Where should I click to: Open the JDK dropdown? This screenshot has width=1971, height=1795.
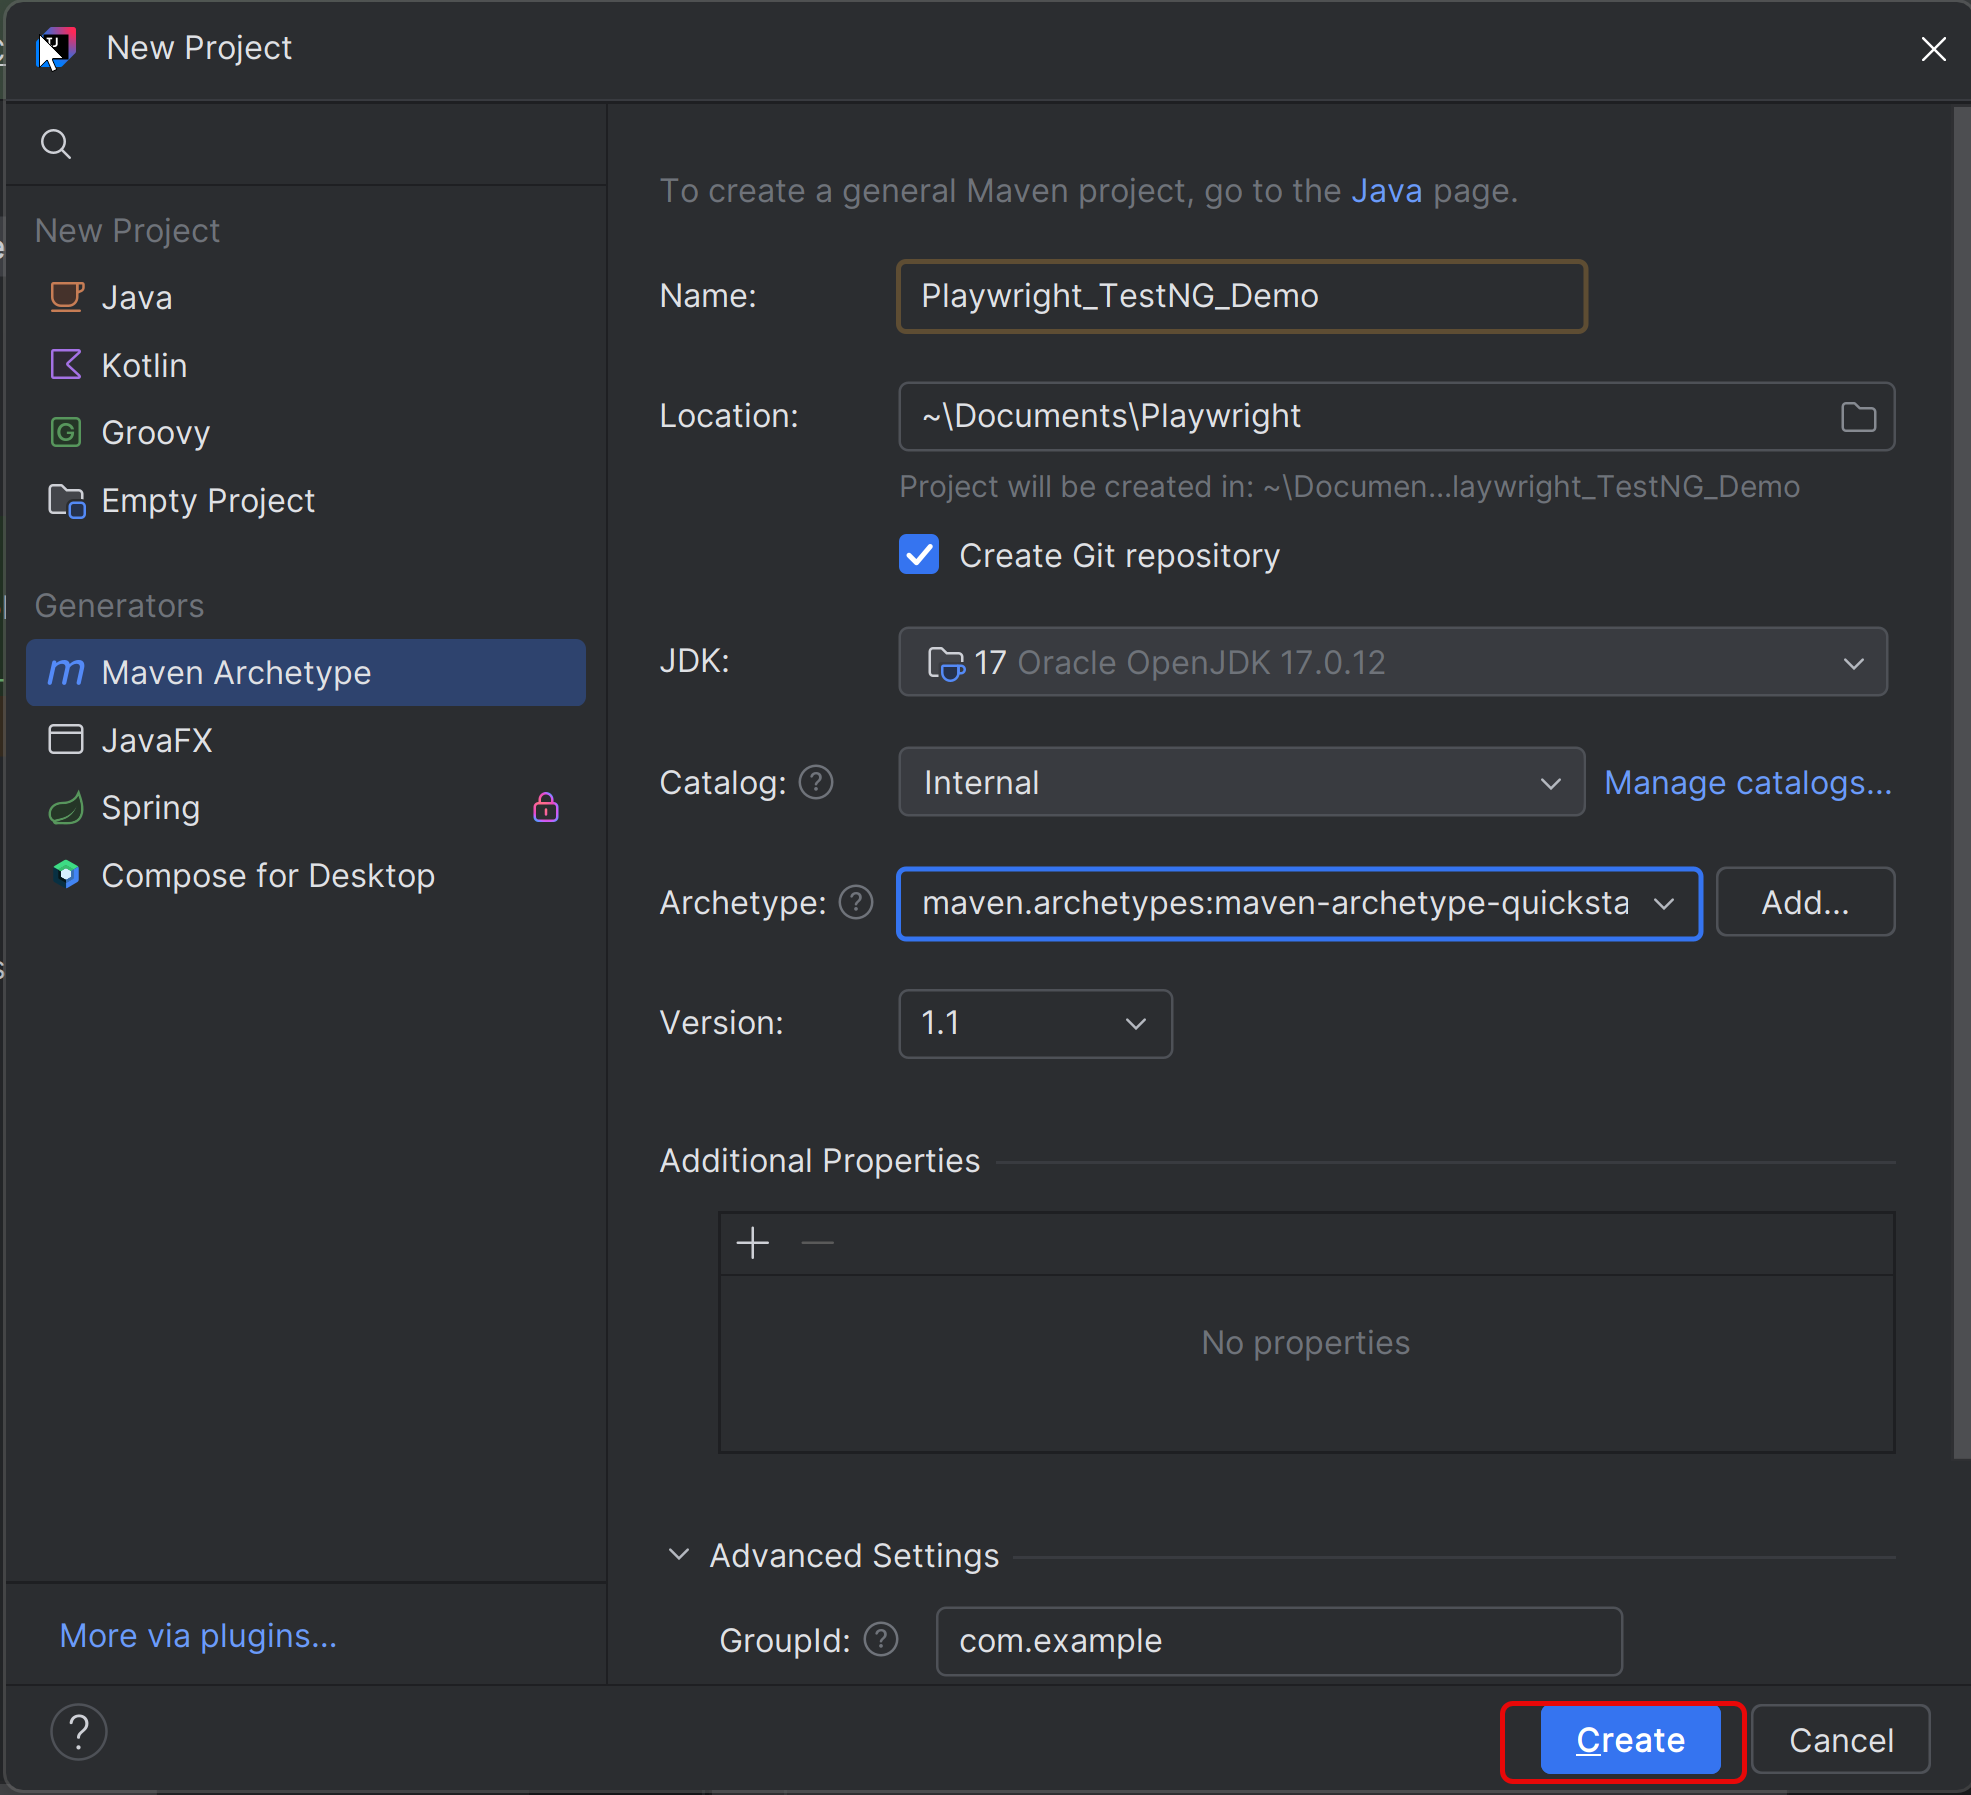(x=1392, y=662)
